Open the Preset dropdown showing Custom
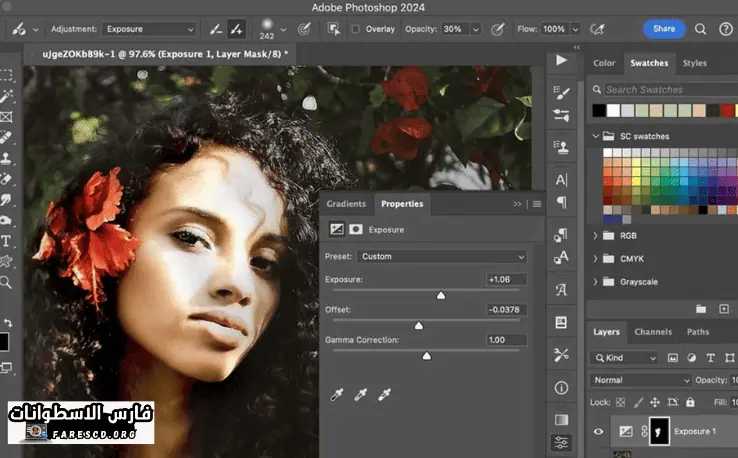Image resolution: width=738 pixels, height=458 pixels. [441, 256]
